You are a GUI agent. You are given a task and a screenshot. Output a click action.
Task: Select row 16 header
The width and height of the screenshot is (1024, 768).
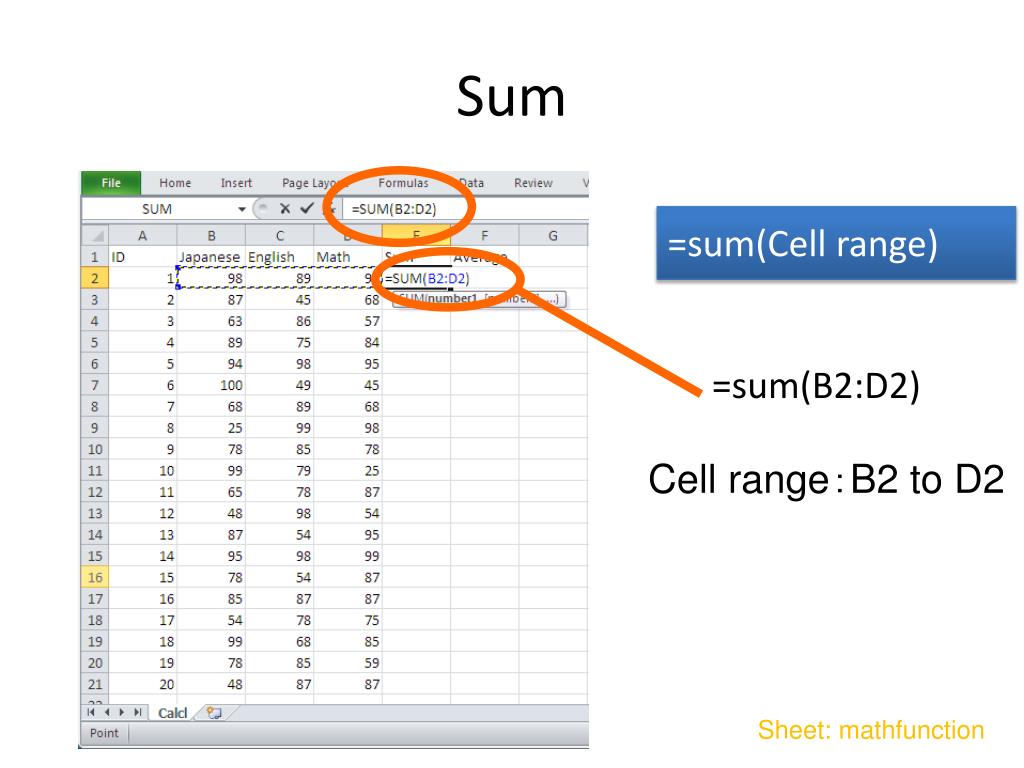coord(95,577)
